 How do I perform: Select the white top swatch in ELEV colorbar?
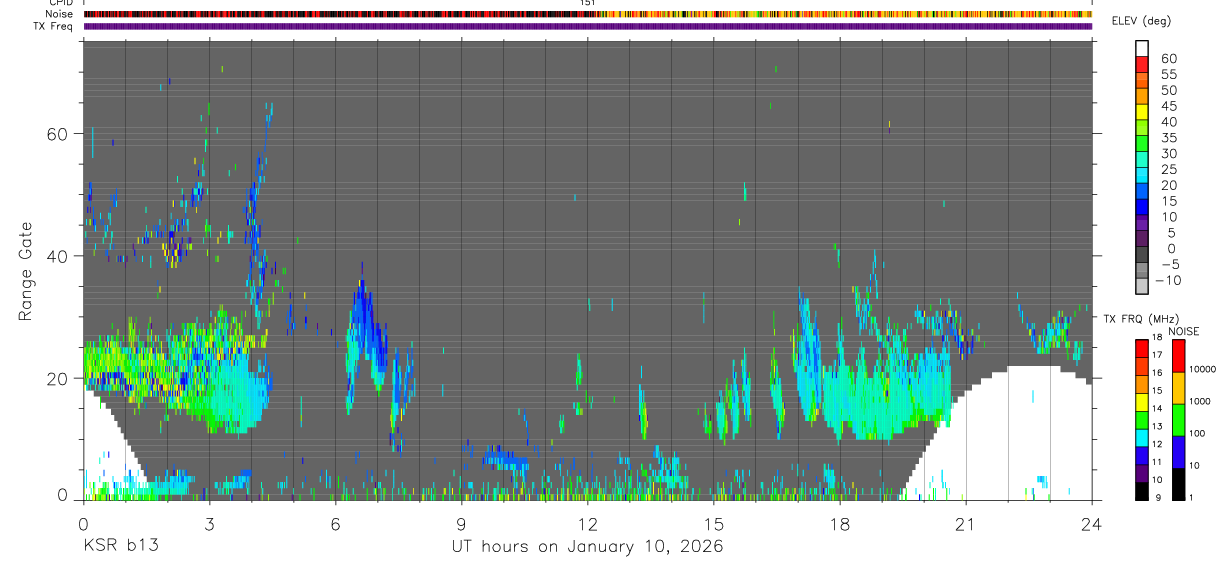pyautogui.click(x=1143, y=48)
